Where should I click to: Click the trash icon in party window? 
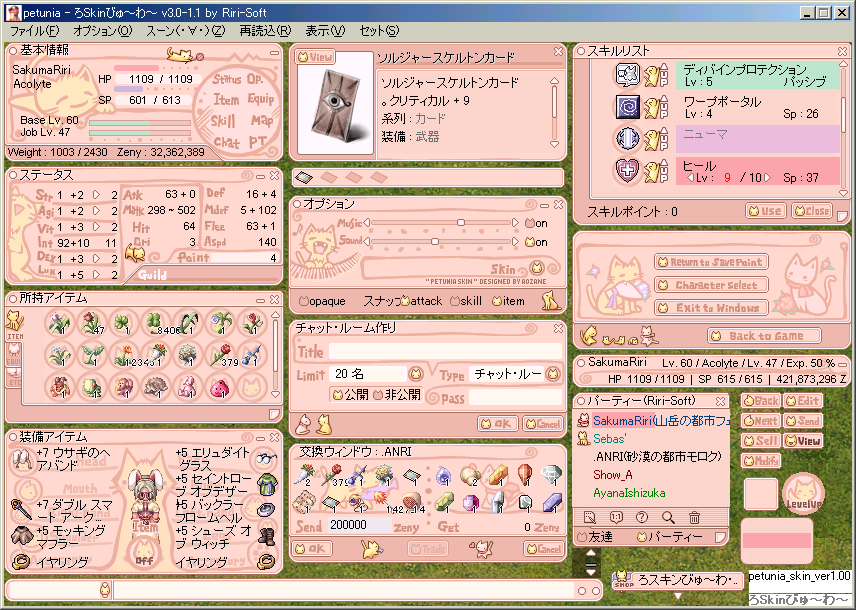[x=694, y=517]
